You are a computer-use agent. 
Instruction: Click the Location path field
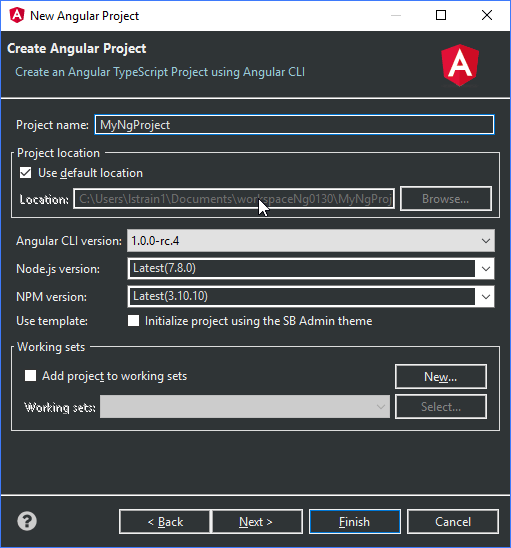click(x=234, y=199)
